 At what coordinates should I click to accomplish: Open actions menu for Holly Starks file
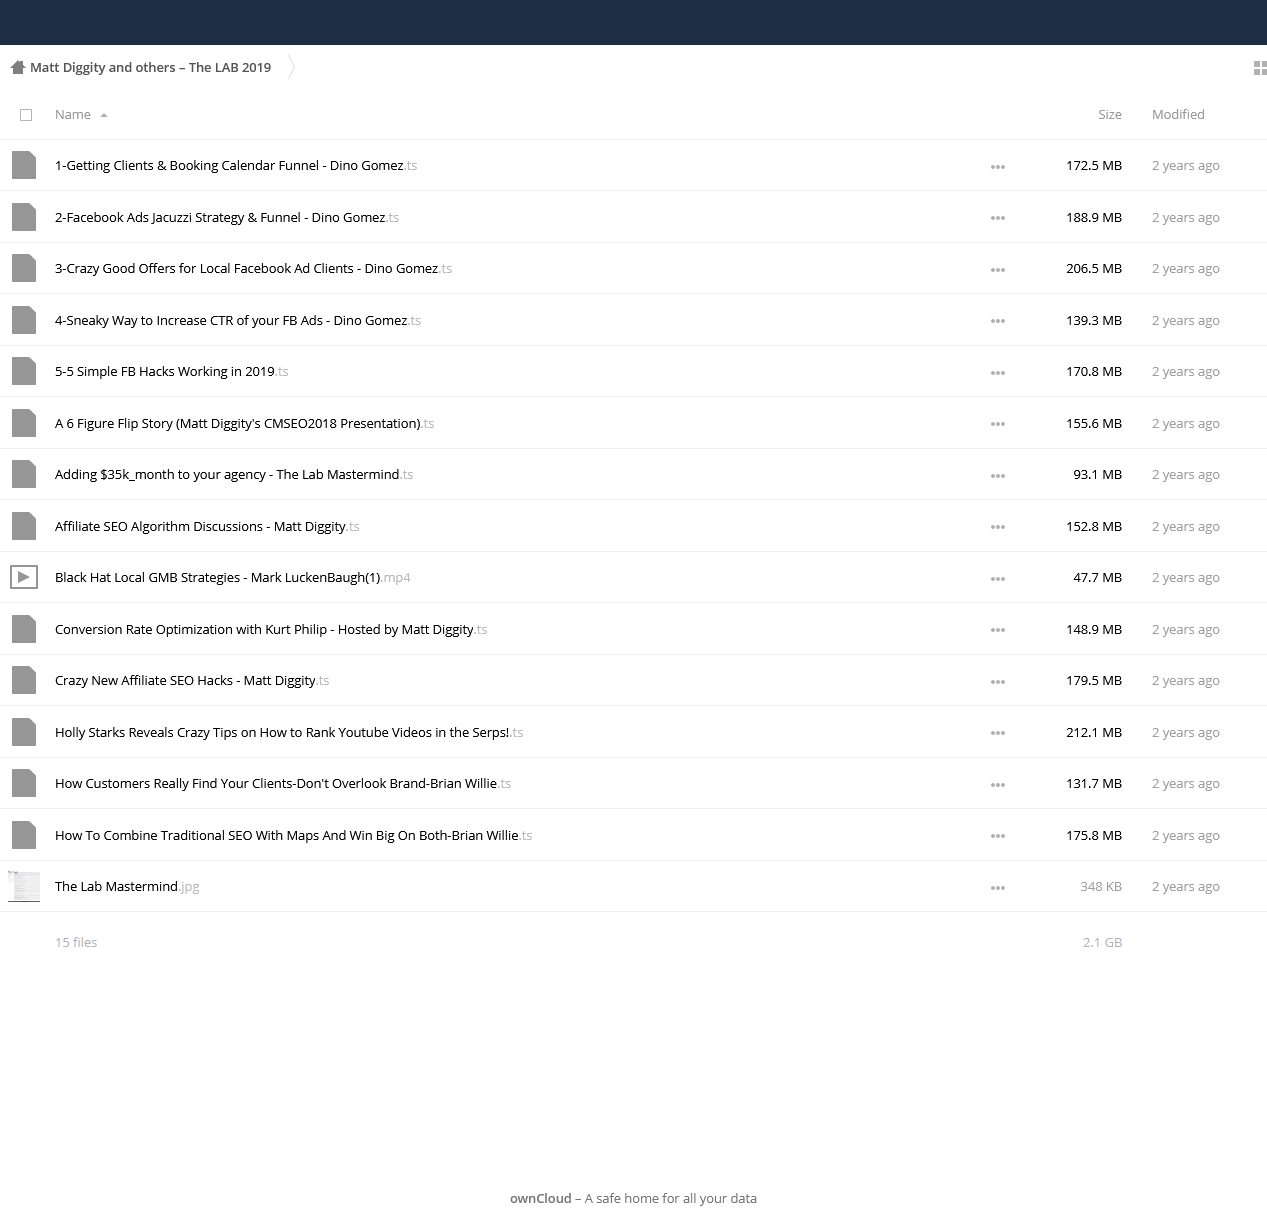pyautogui.click(x=997, y=733)
